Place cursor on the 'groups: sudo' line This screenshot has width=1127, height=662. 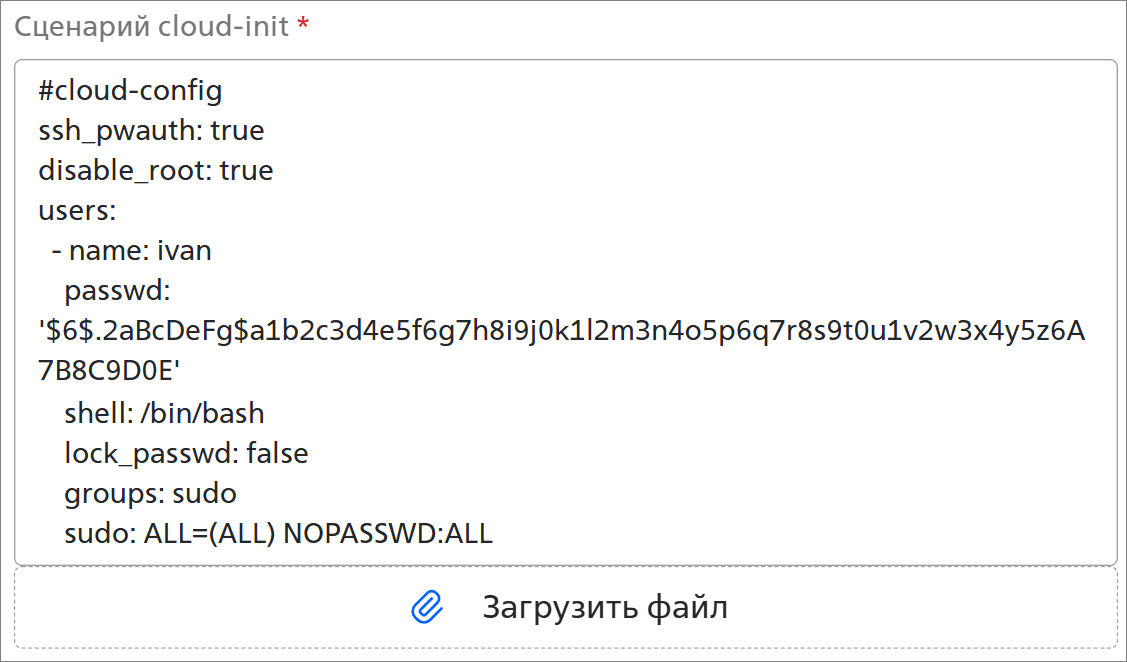click(x=150, y=494)
